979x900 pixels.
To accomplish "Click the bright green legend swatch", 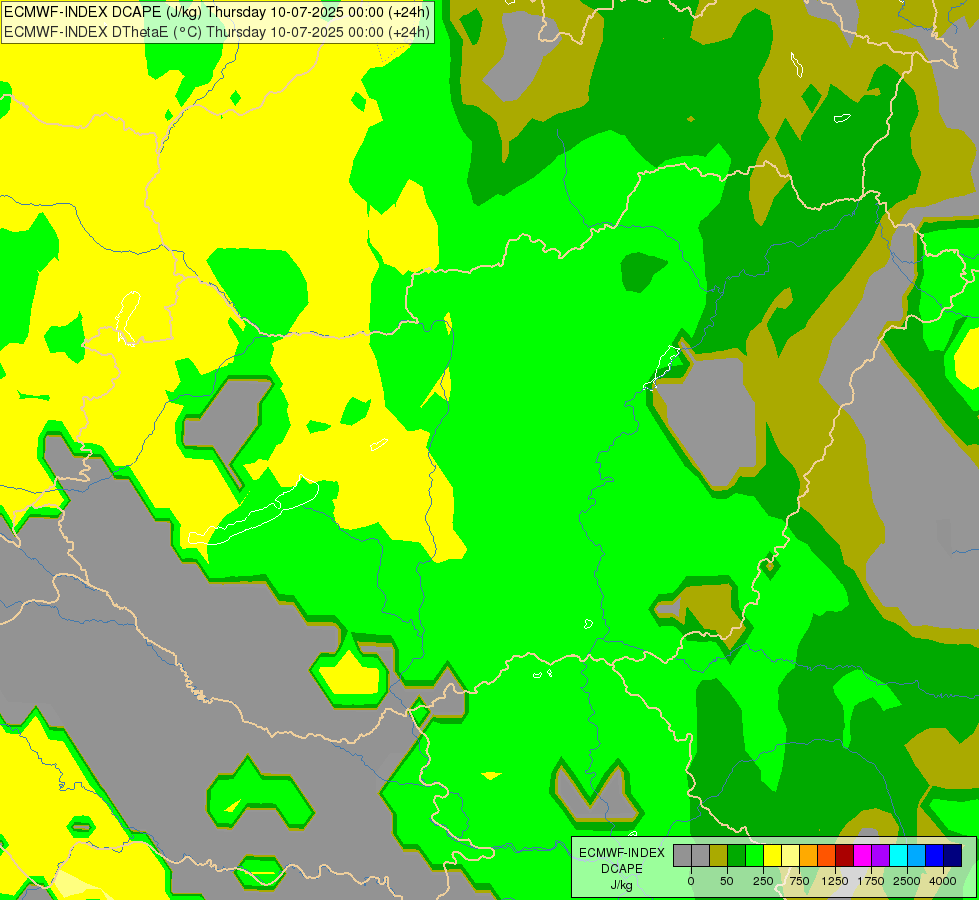I will point(754,856).
